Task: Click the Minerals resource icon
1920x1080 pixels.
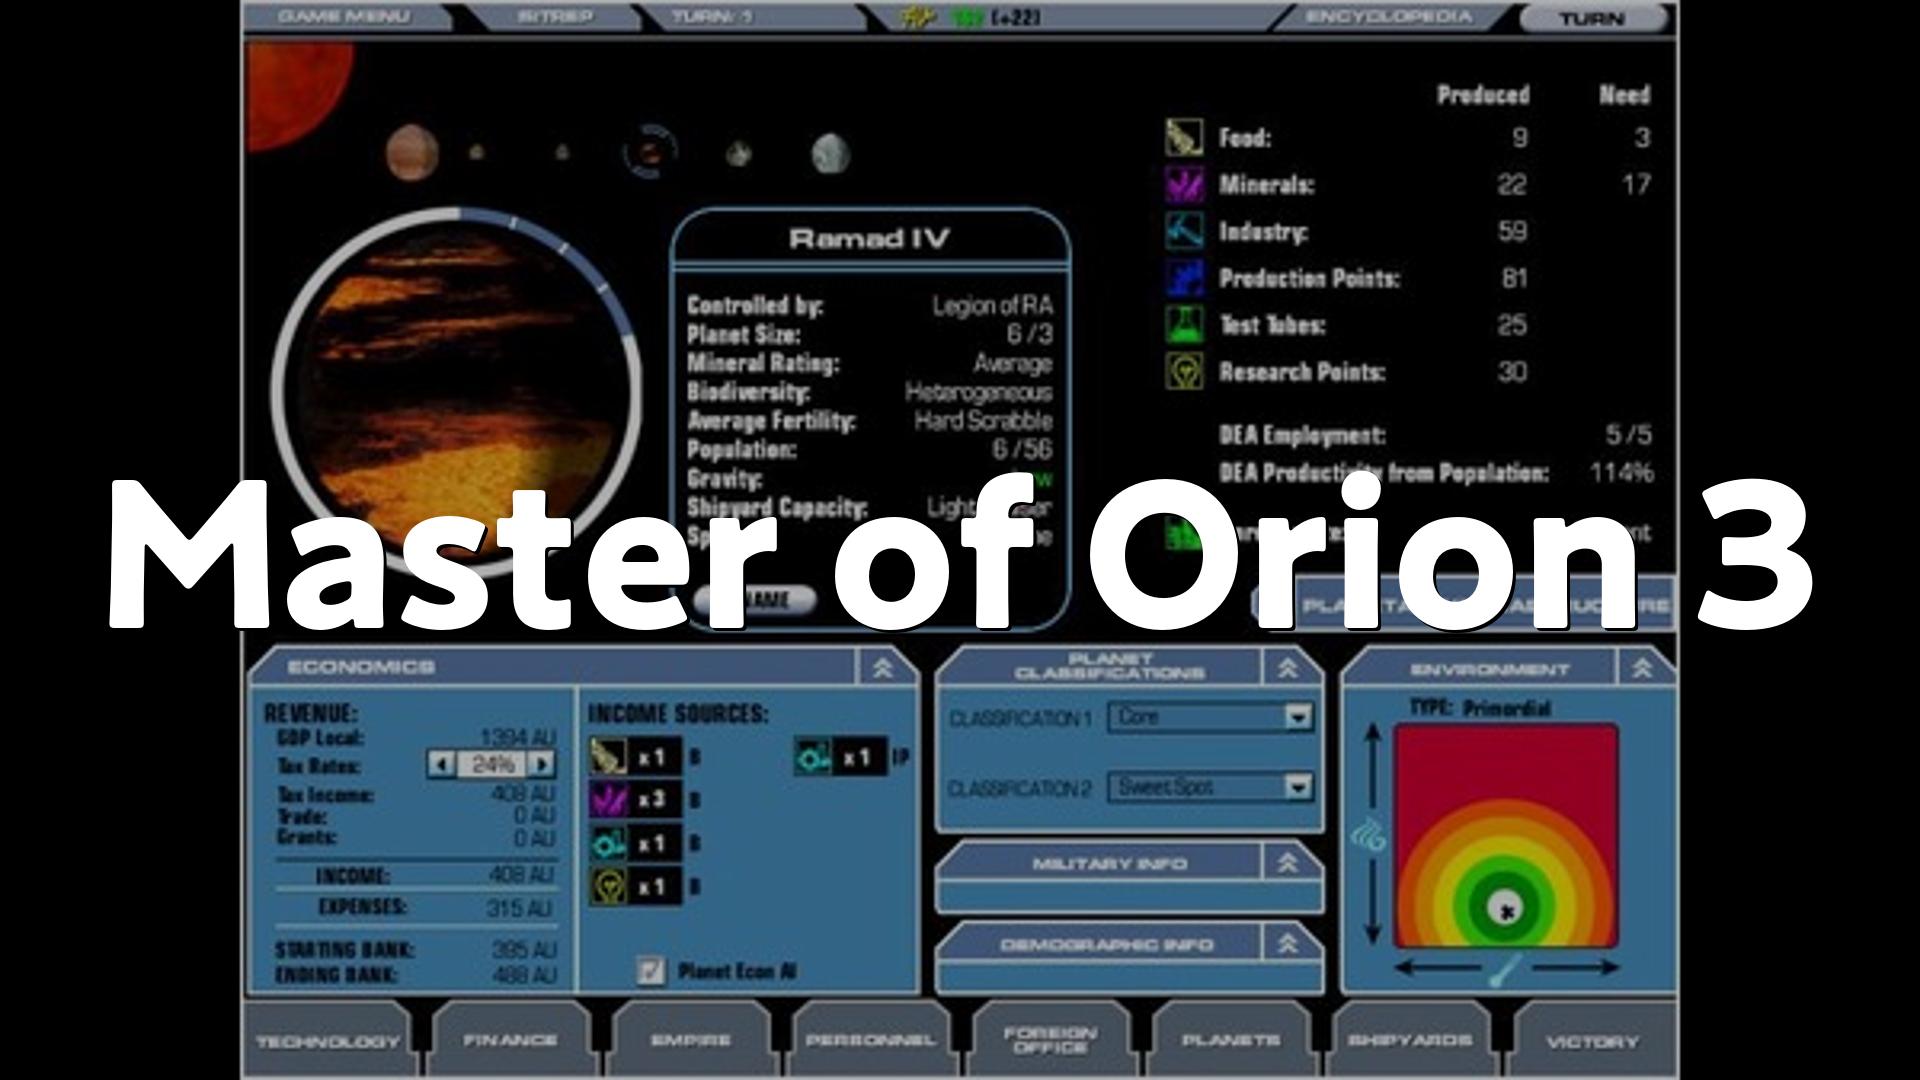Action: pyautogui.click(x=1184, y=185)
